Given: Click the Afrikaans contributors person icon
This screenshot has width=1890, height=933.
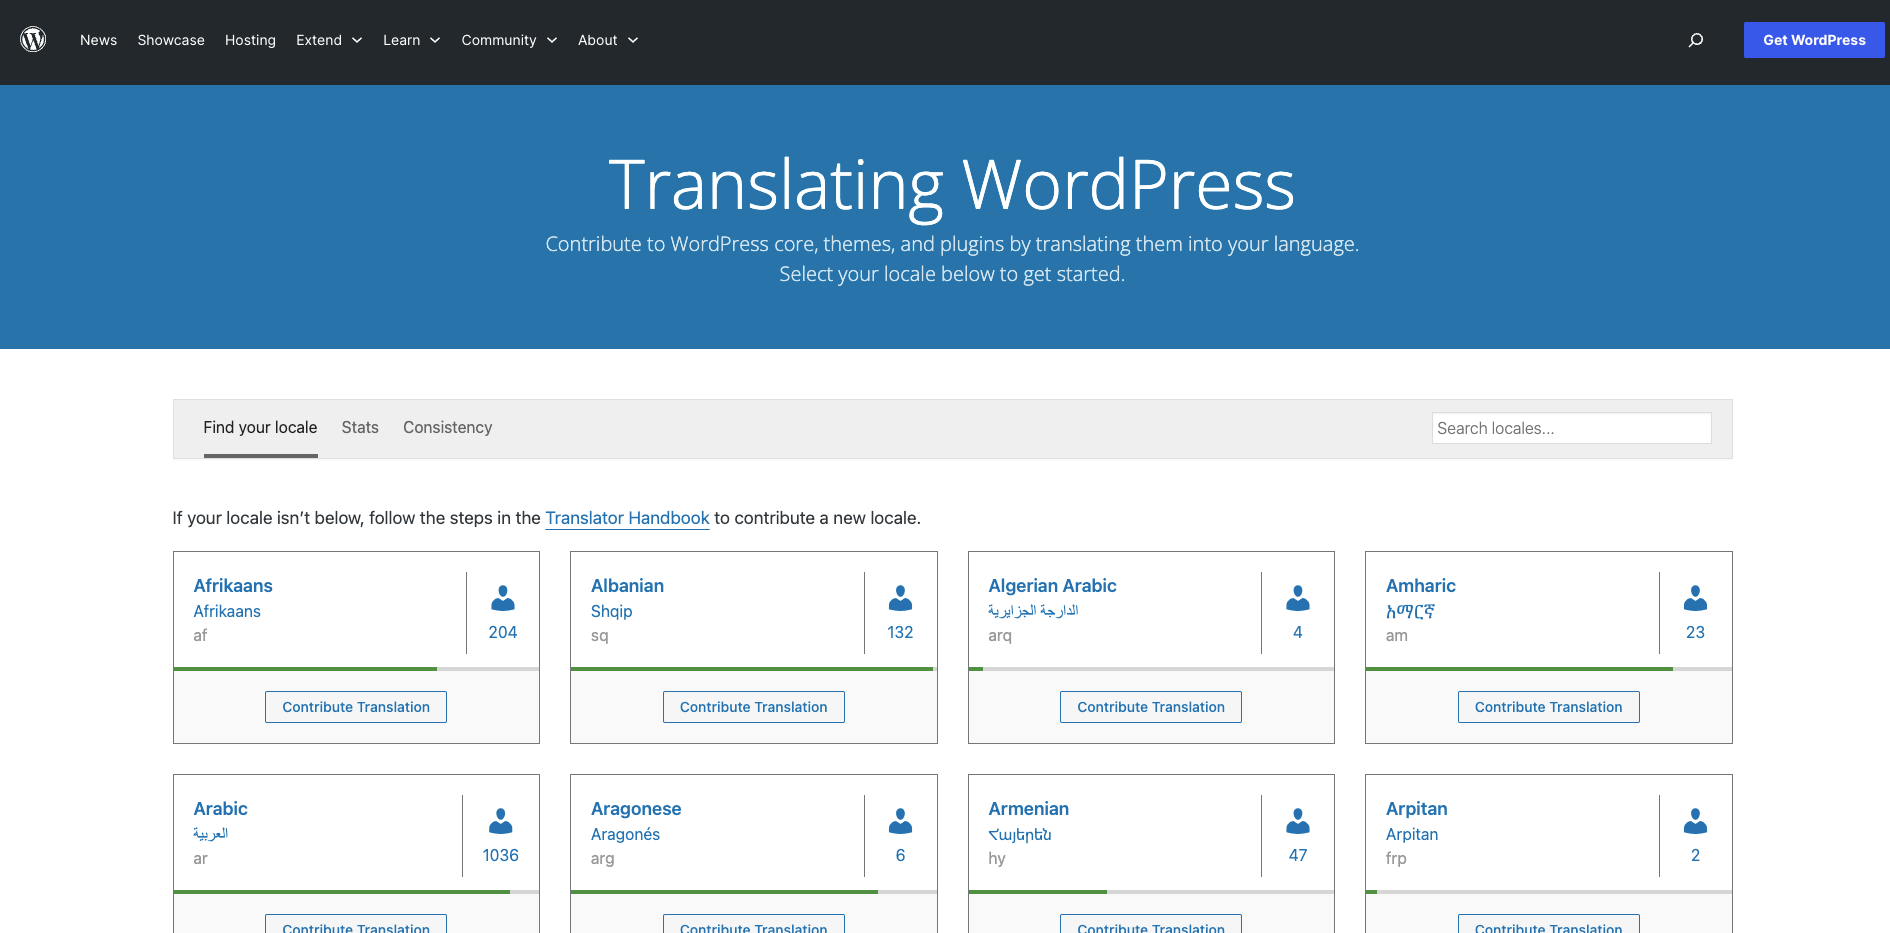Looking at the screenshot, I should [x=503, y=598].
